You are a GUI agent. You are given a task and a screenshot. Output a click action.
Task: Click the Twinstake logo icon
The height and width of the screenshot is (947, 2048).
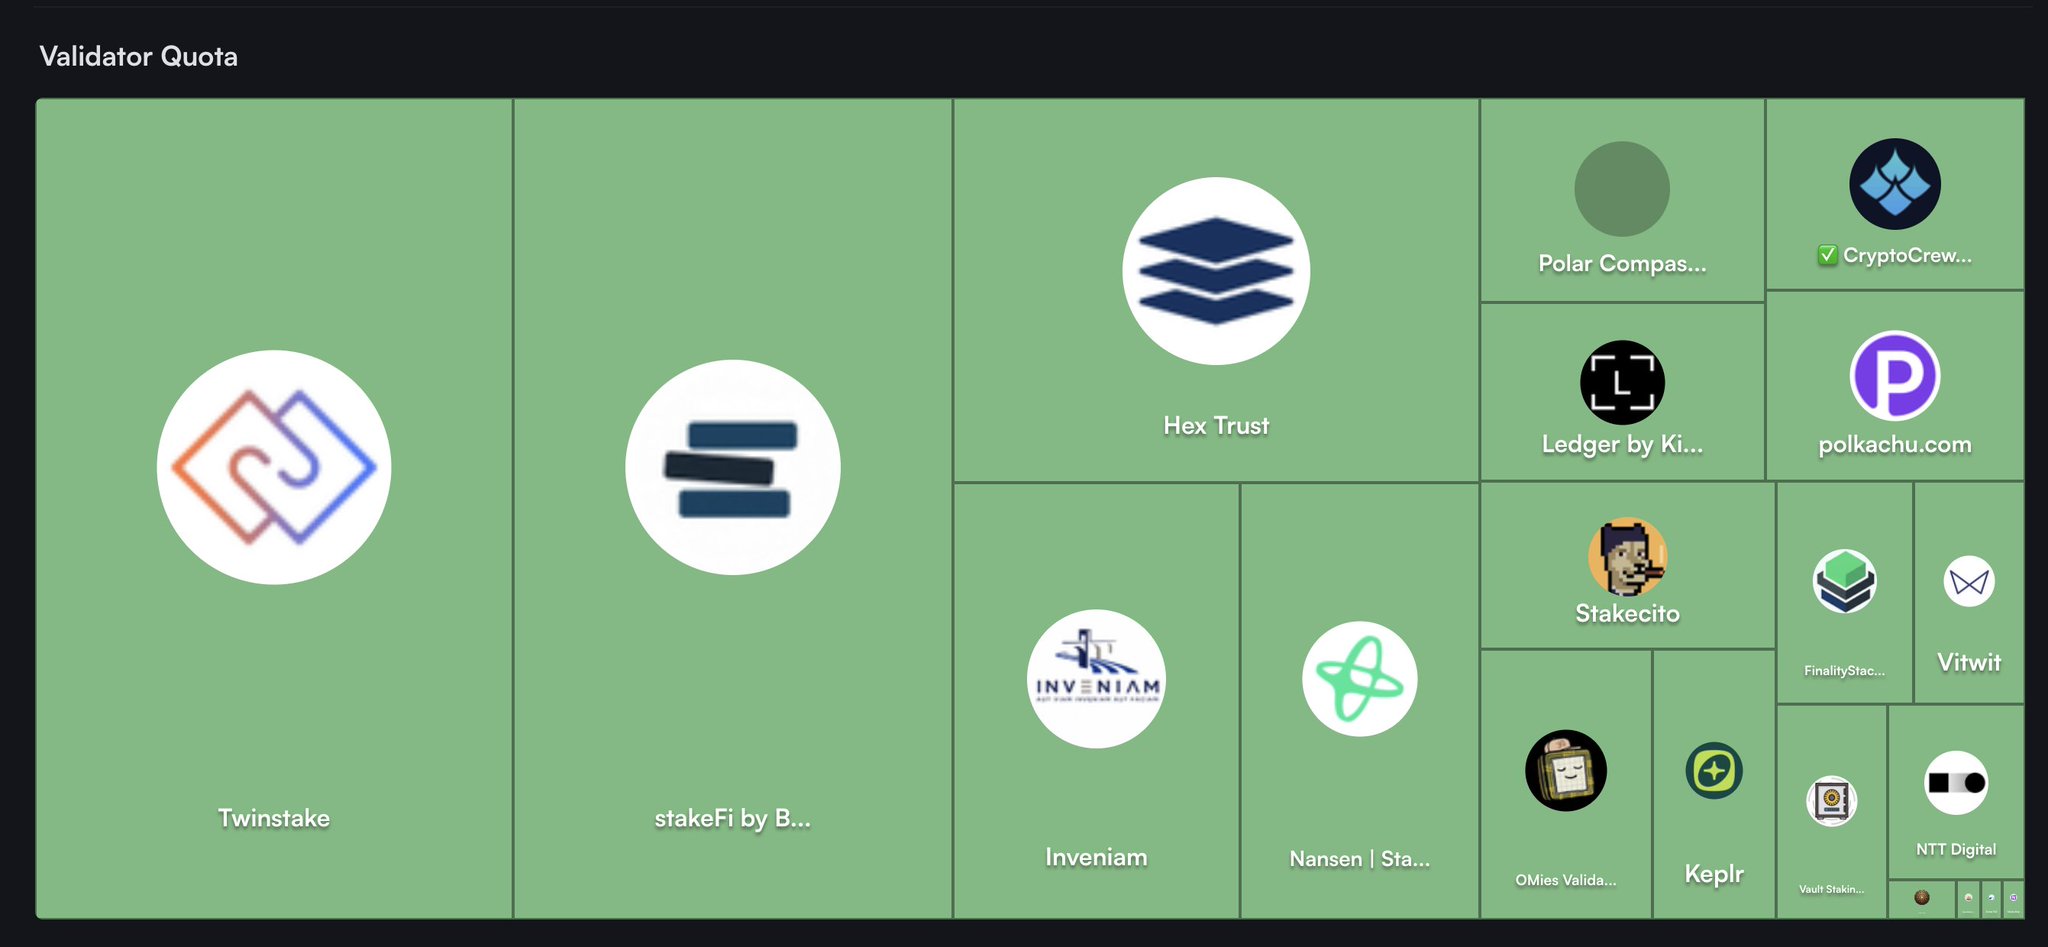pos(273,467)
